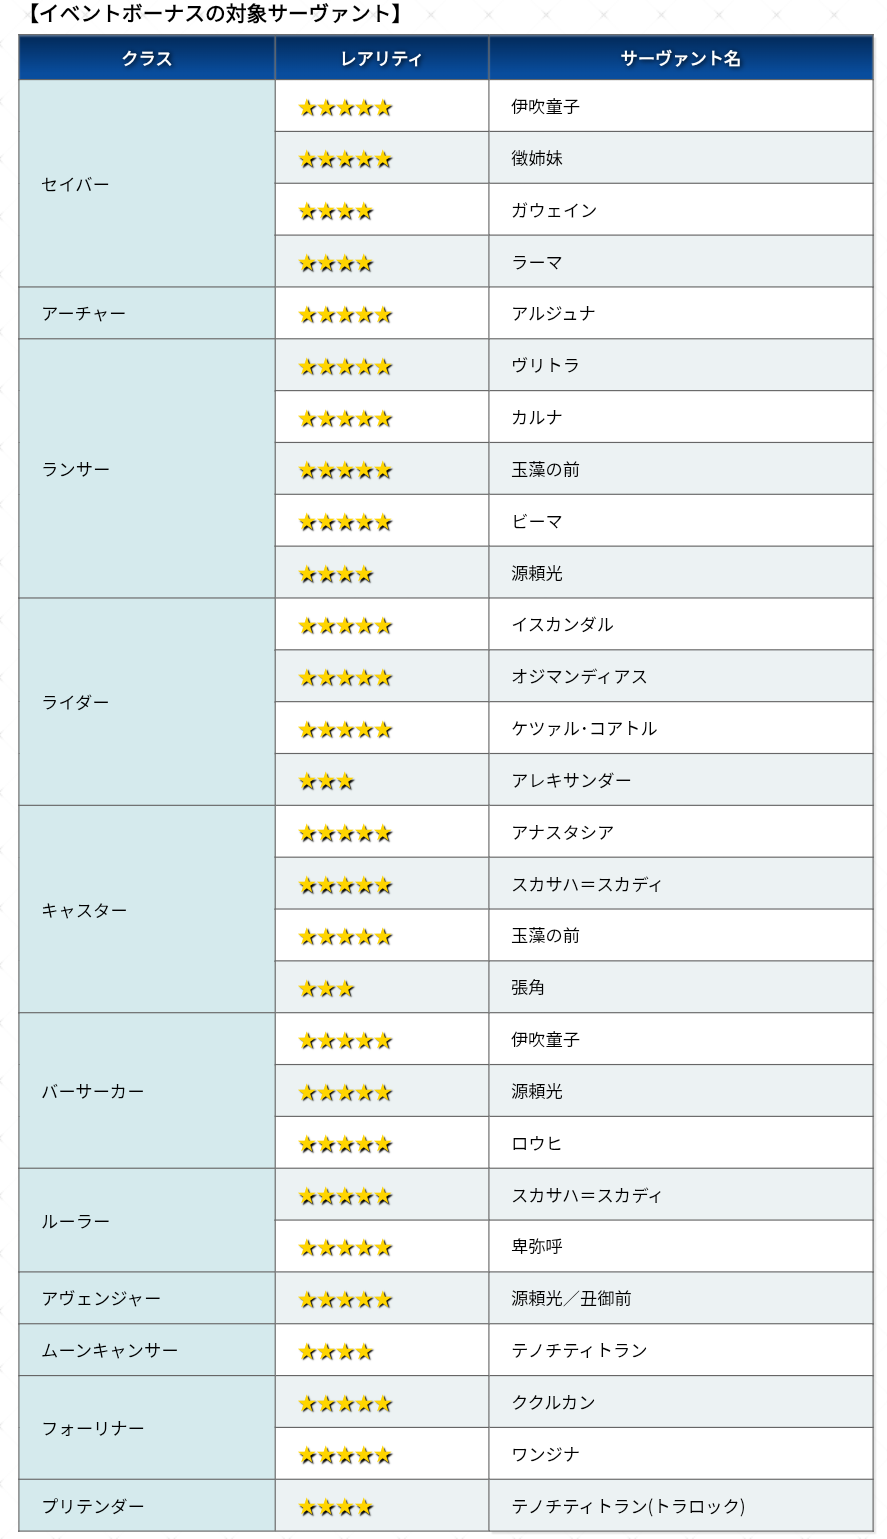Viewport: 887px width, 1539px height.
Task: Click the レアリティ column header
Action: pyautogui.click(x=382, y=58)
